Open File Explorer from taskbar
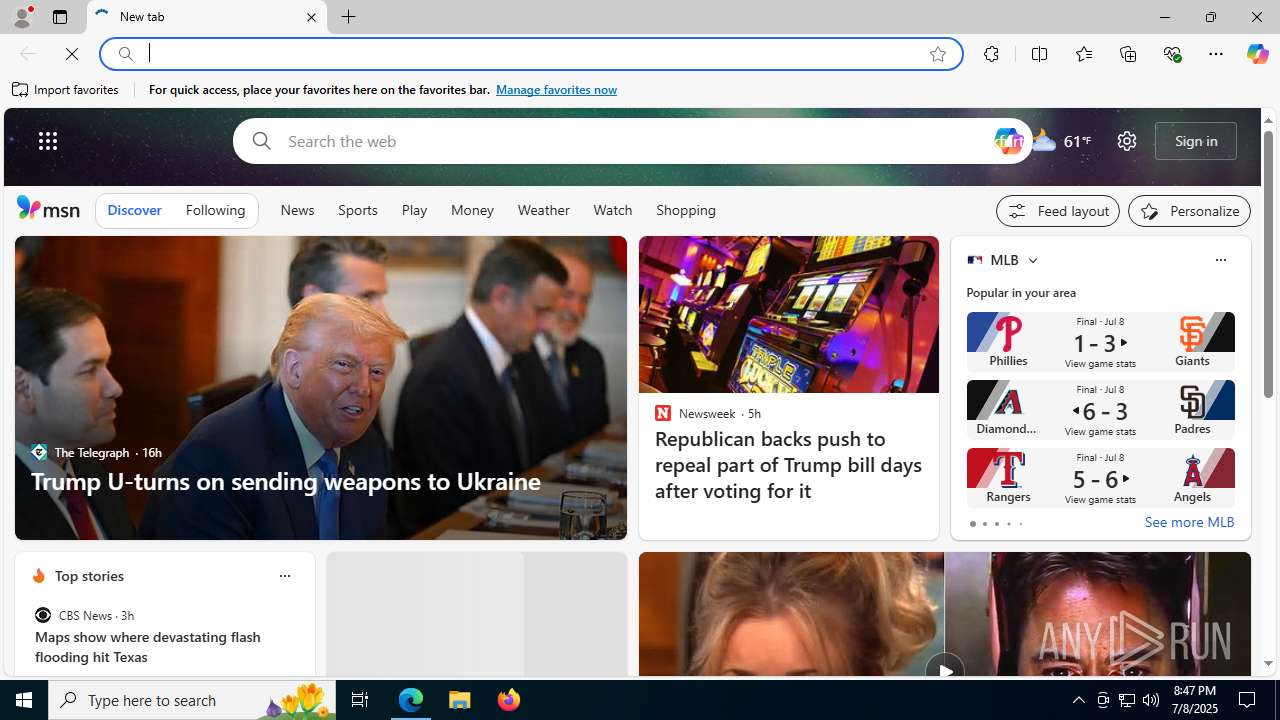Viewport: 1280px width, 720px height. point(460,700)
